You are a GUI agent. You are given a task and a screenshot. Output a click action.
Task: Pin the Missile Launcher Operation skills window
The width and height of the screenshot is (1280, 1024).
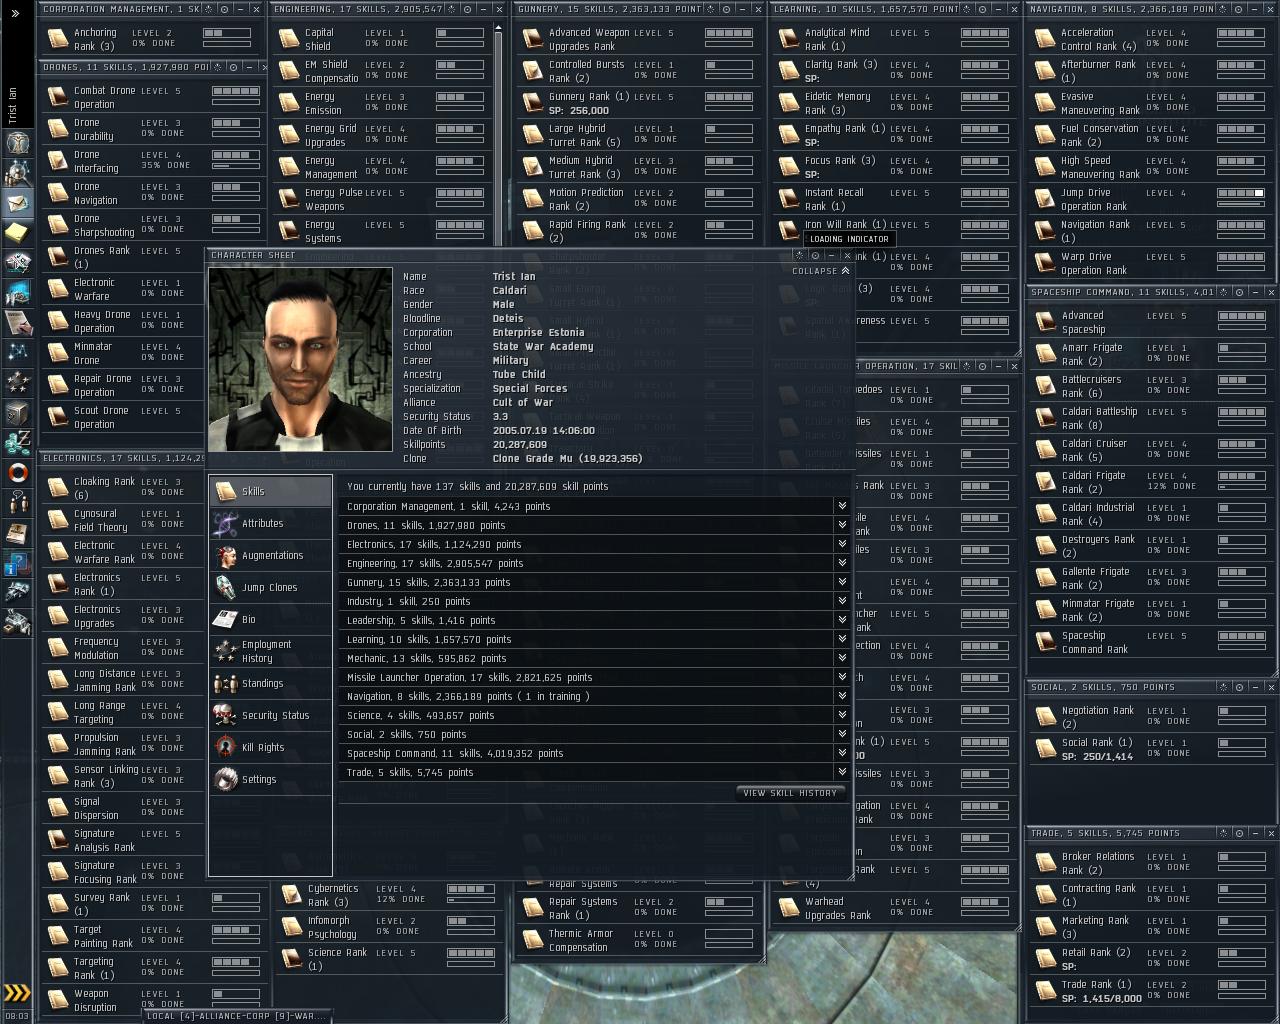982,366
